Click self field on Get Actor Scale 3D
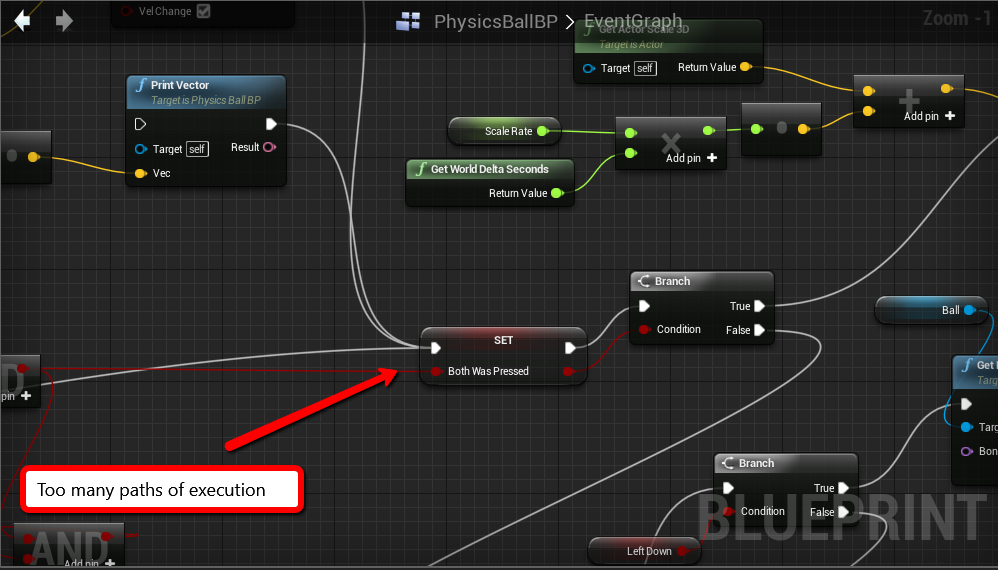The height and width of the screenshot is (570, 998). 645,68
